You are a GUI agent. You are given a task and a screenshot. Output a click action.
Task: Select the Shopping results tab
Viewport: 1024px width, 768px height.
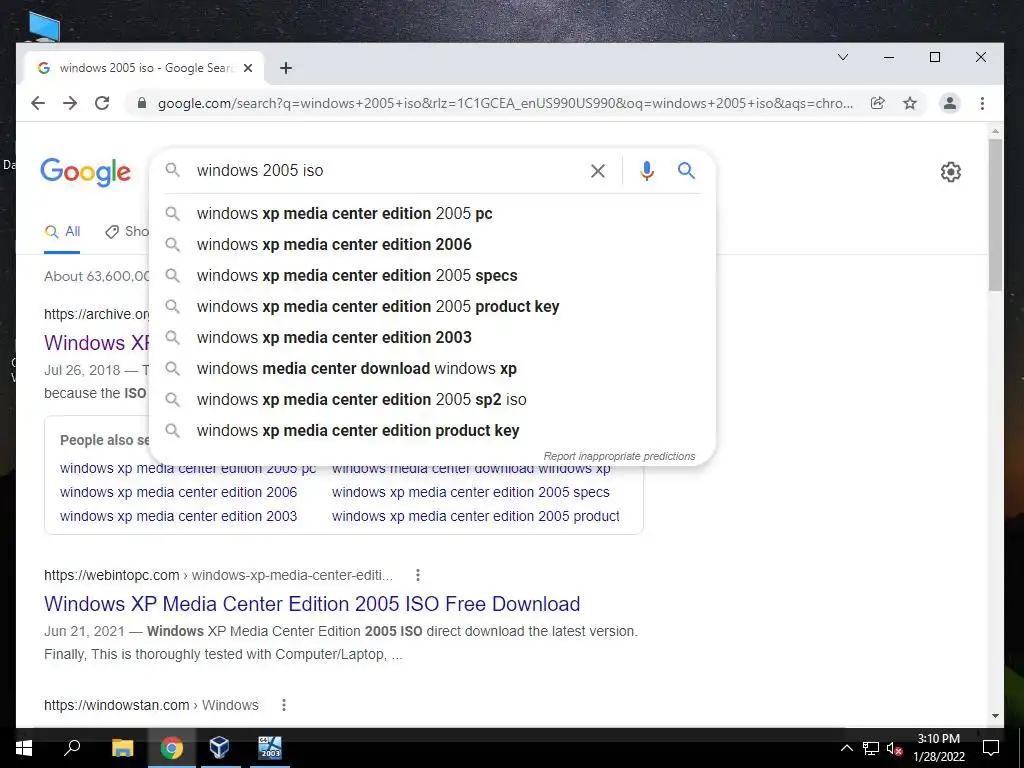click(x=127, y=231)
